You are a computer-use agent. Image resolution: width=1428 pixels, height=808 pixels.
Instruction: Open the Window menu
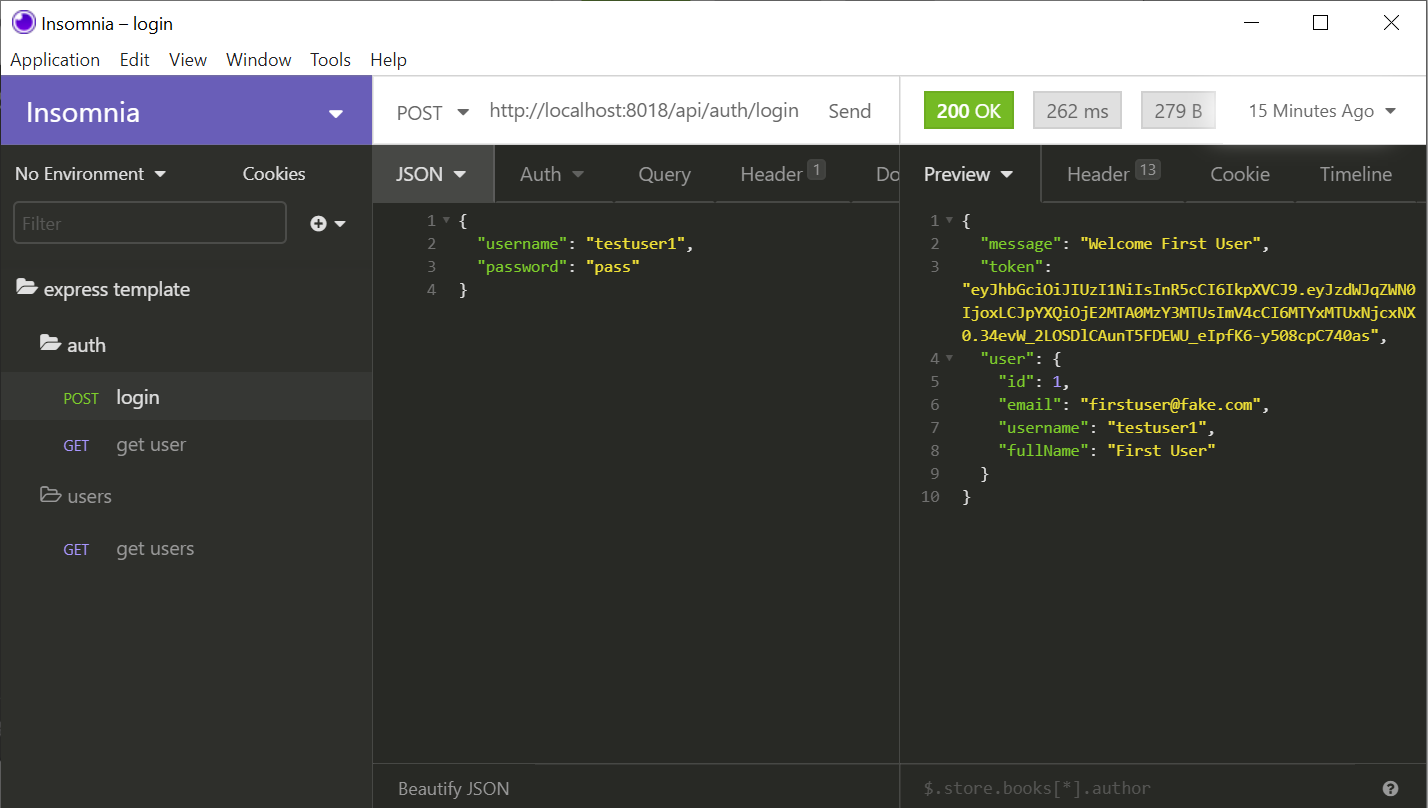pos(258,60)
